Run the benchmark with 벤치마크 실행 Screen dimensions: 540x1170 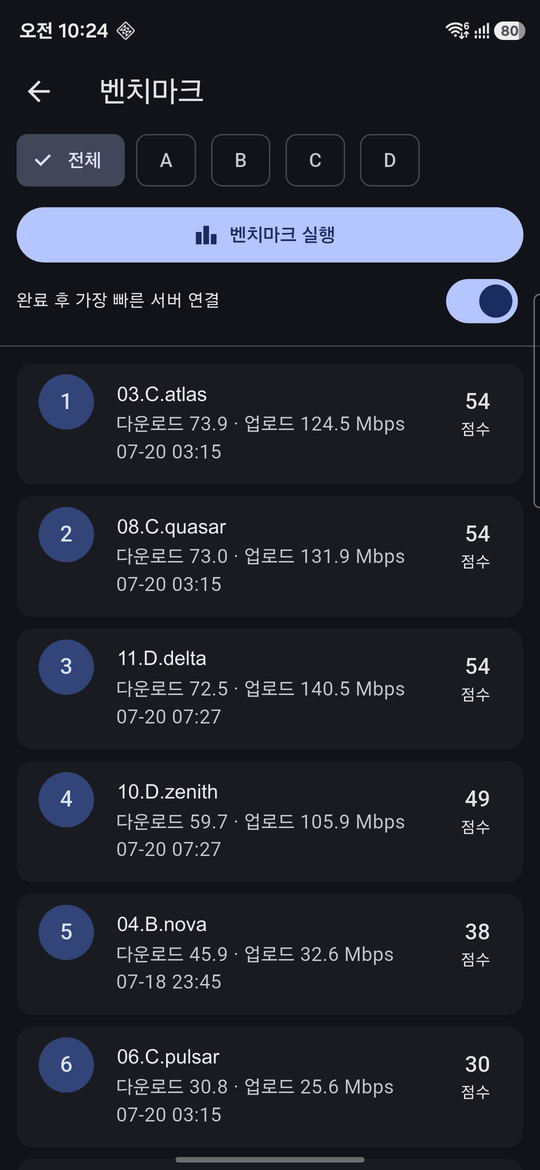coord(270,235)
